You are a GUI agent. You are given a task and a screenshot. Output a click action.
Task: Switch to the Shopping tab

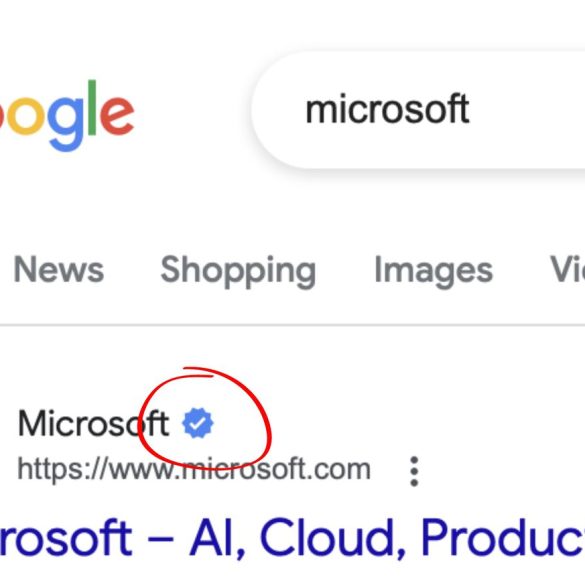(238, 271)
